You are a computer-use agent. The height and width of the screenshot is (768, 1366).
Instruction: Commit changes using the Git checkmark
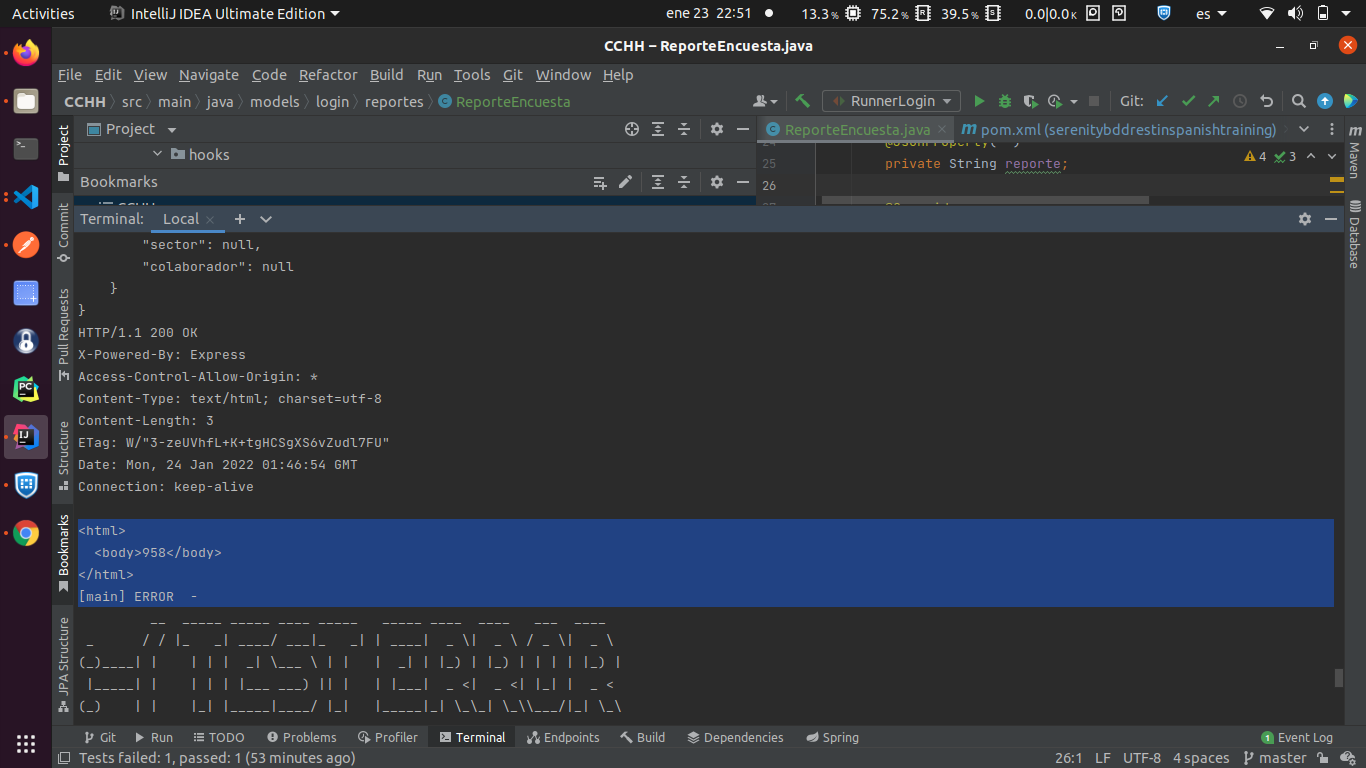click(1188, 101)
